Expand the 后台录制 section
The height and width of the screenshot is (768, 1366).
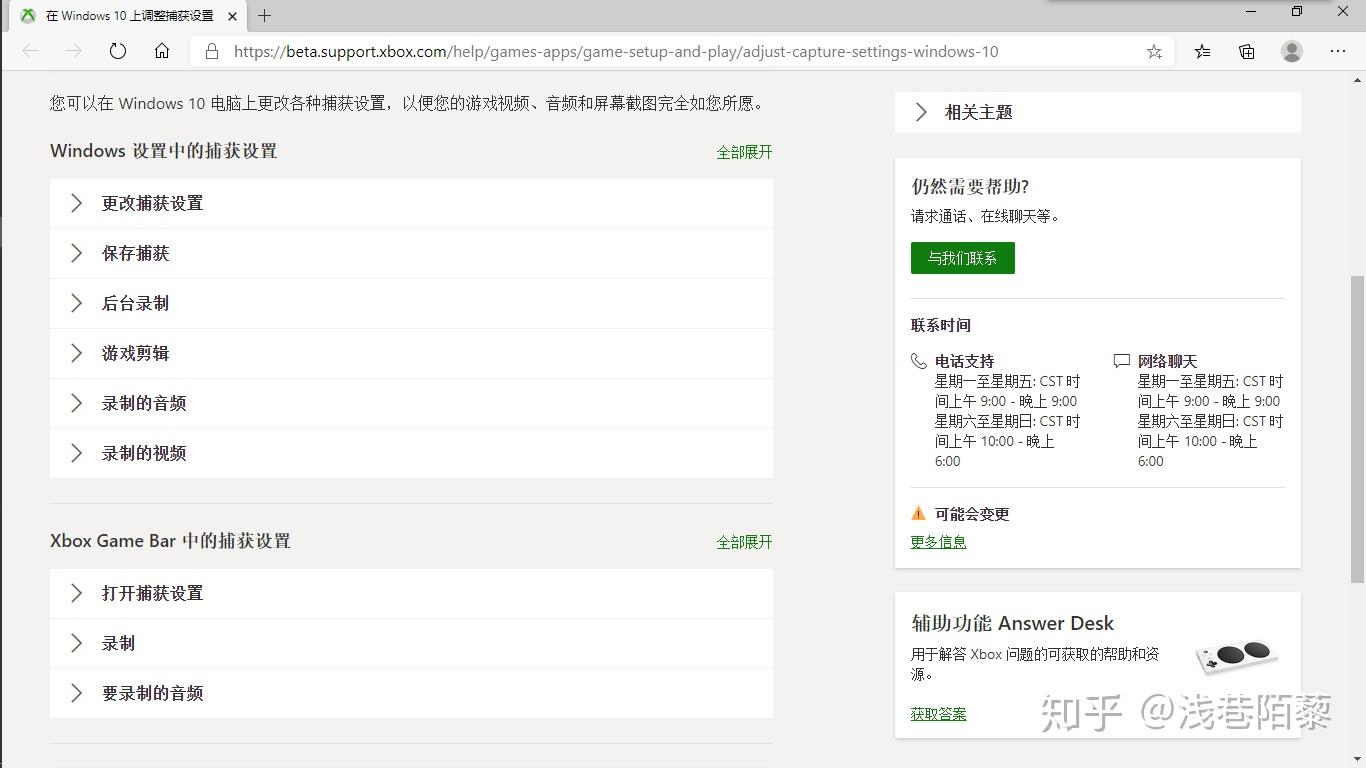coord(411,303)
